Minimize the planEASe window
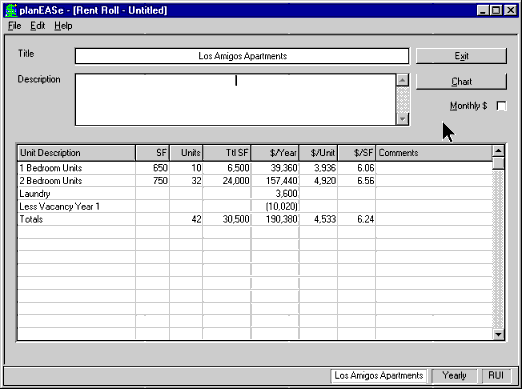This screenshot has width=522, height=389. coord(482,10)
